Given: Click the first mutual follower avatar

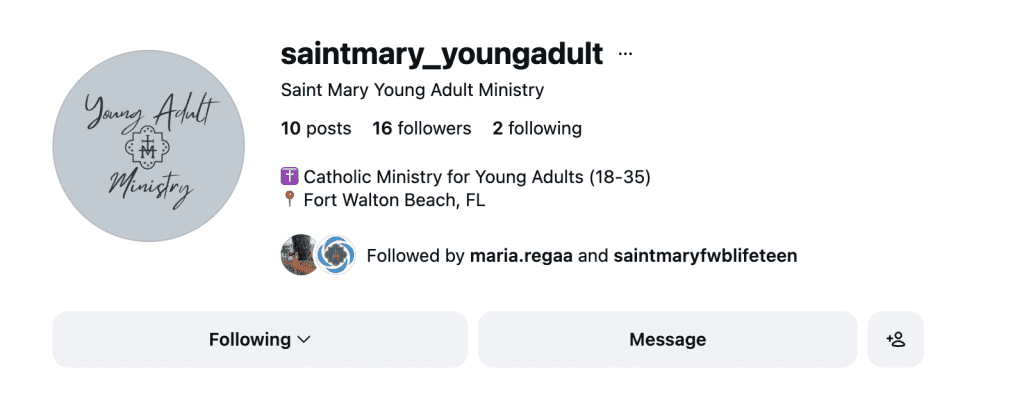Looking at the screenshot, I should (299, 255).
